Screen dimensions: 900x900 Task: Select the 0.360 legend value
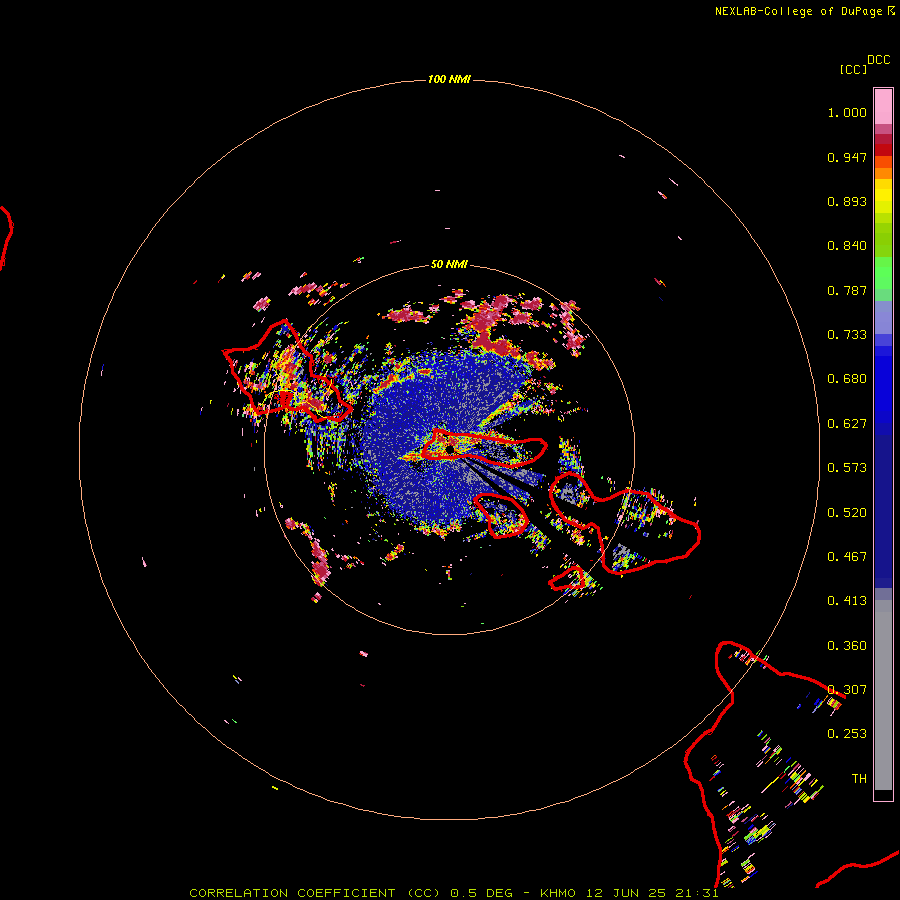coord(847,646)
